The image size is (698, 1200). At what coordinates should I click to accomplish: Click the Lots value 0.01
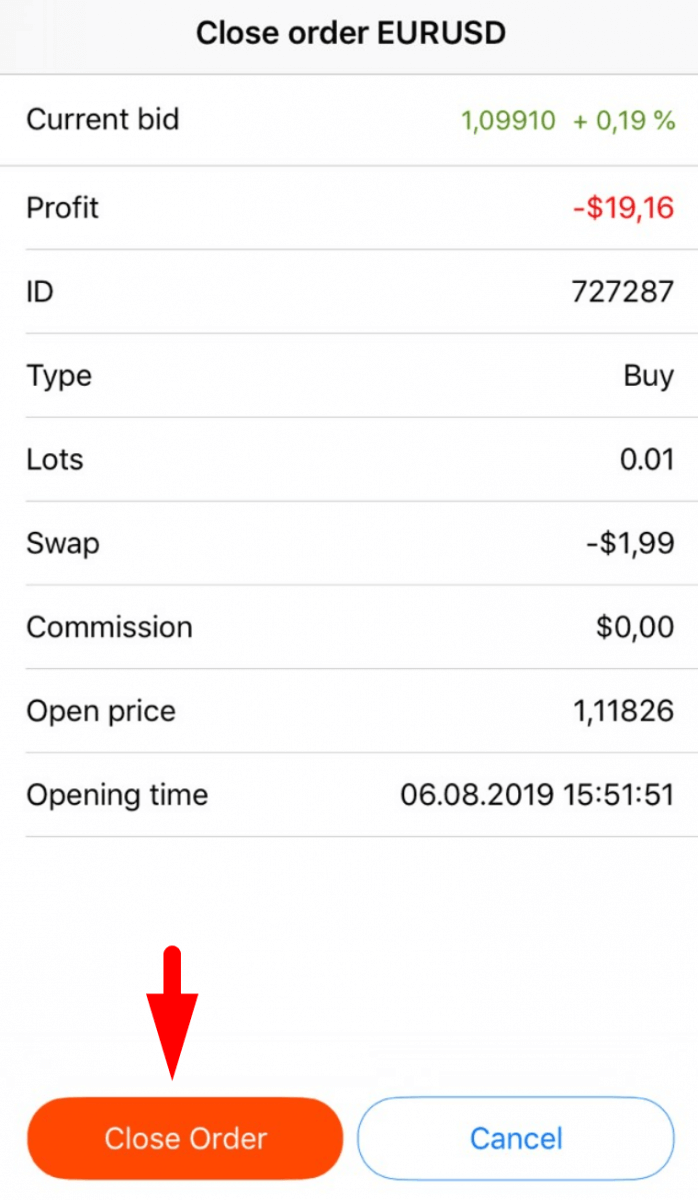pos(647,459)
